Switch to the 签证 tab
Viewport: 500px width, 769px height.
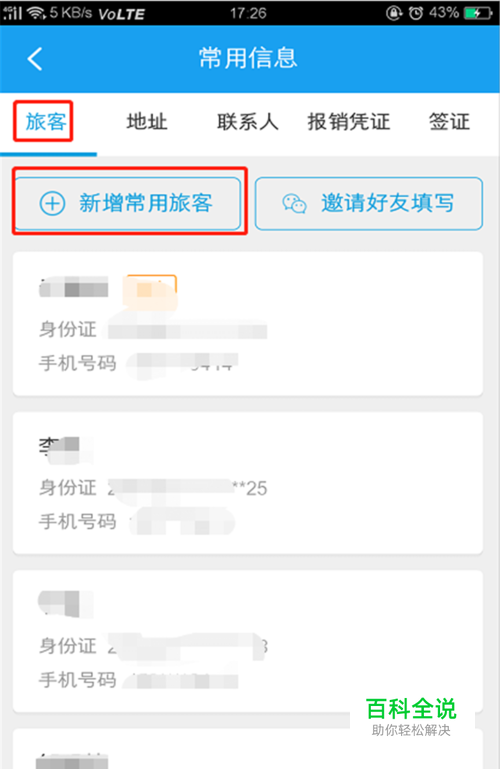click(450, 121)
